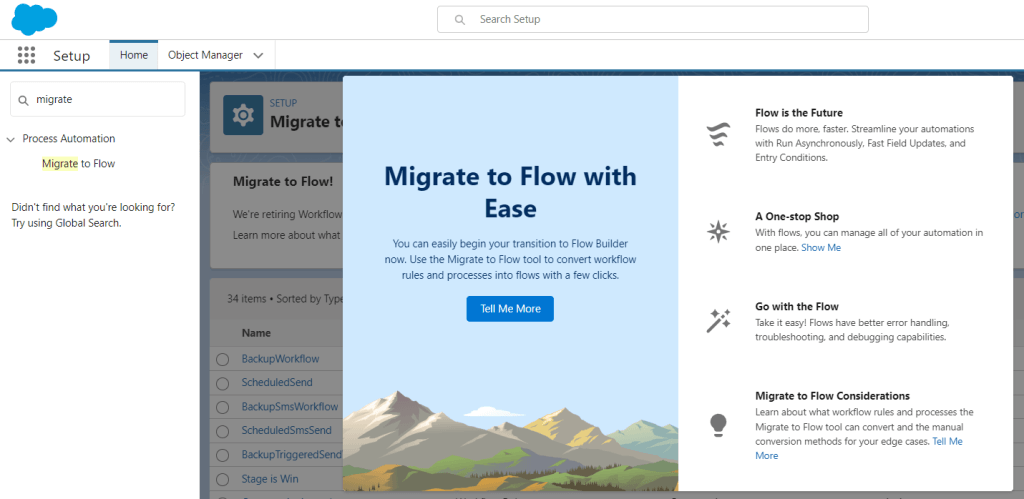Select the ScheduledSend radio button
This screenshot has width=1024, height=499.
[x=223, y=383]
